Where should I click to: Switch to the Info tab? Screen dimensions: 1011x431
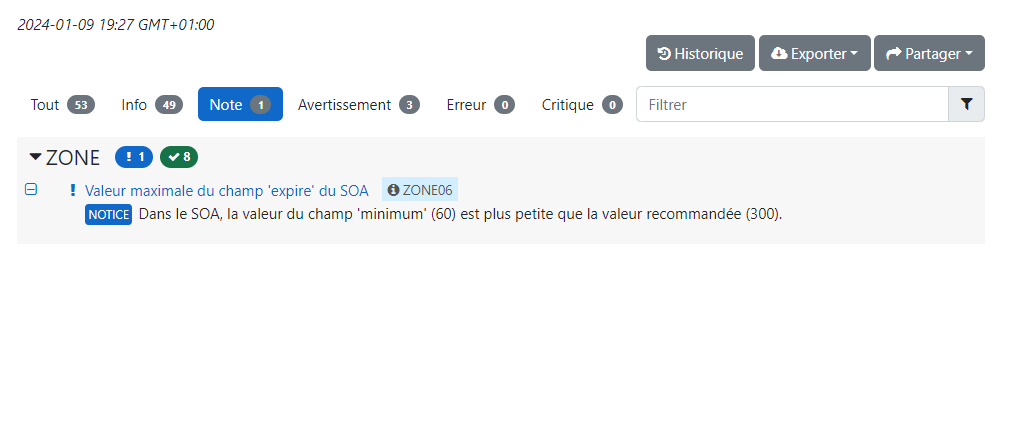[151, 104]
